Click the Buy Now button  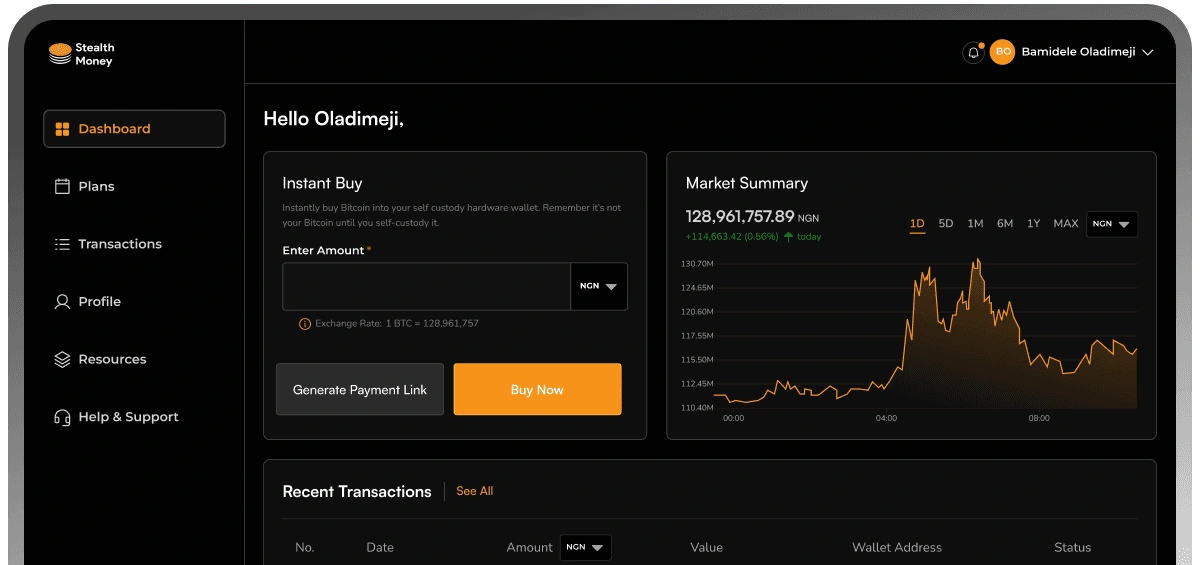pyautogui.click(x=537, y=389)
